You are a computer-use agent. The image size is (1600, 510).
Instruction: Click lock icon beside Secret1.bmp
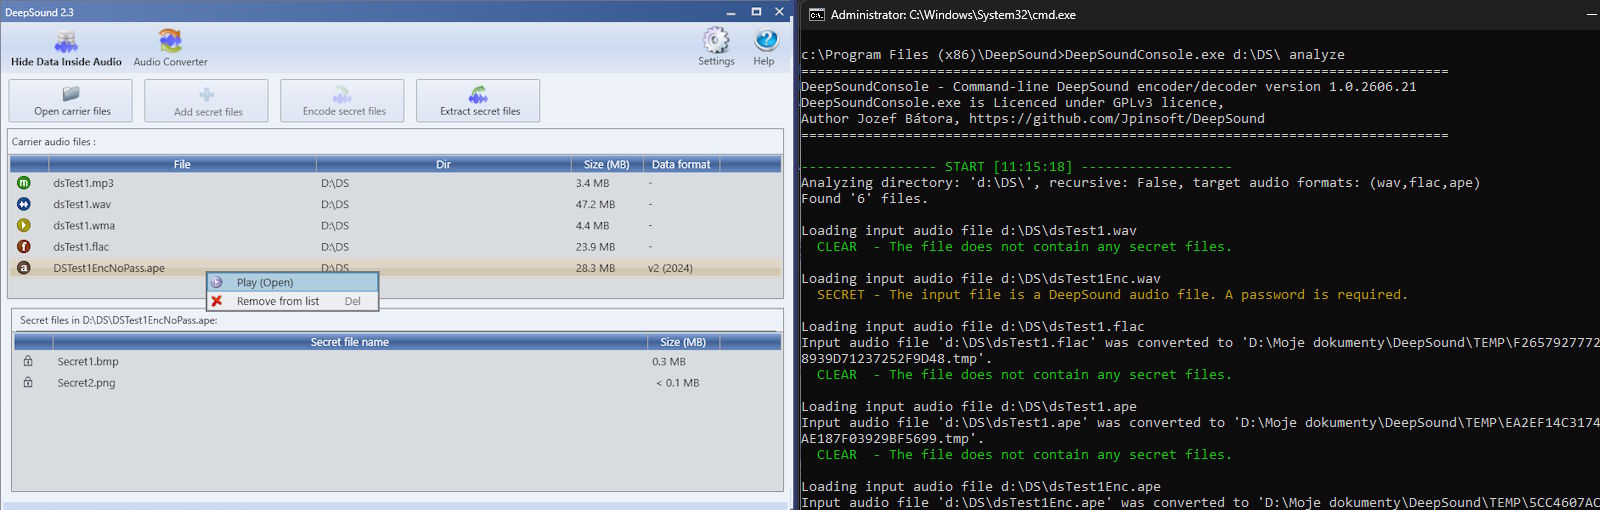click(28, 361)
